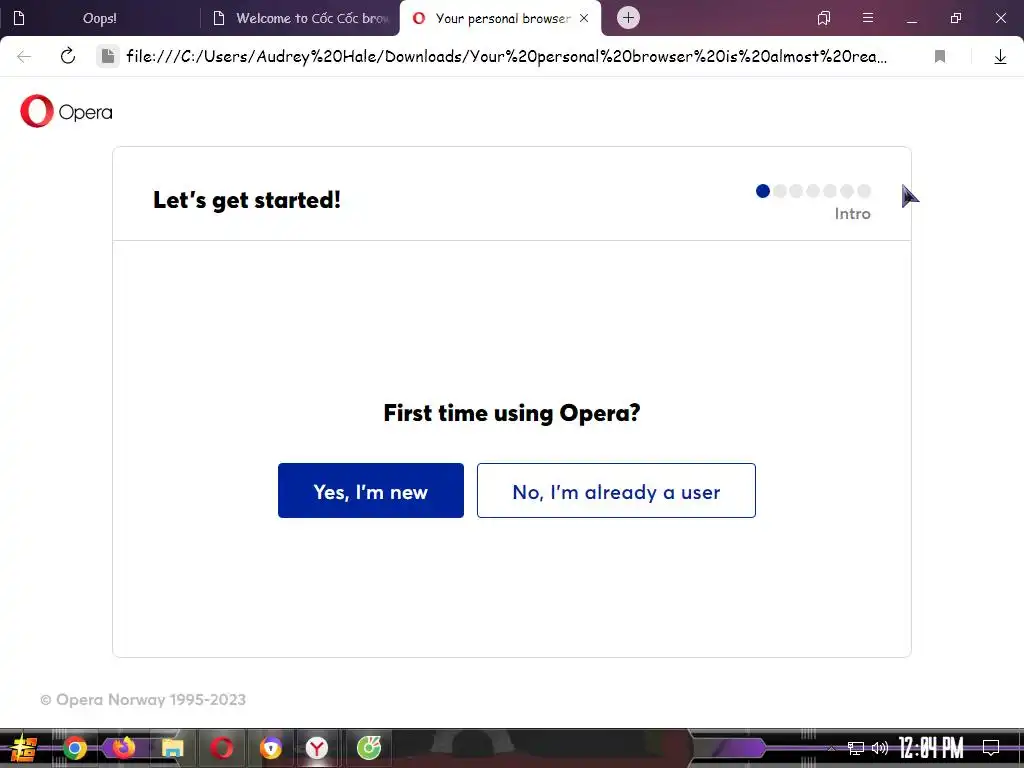The height and width of the screenshot is (768, 1024).
Task: Open the tab manager icon in the title bar
Action: 824,18
